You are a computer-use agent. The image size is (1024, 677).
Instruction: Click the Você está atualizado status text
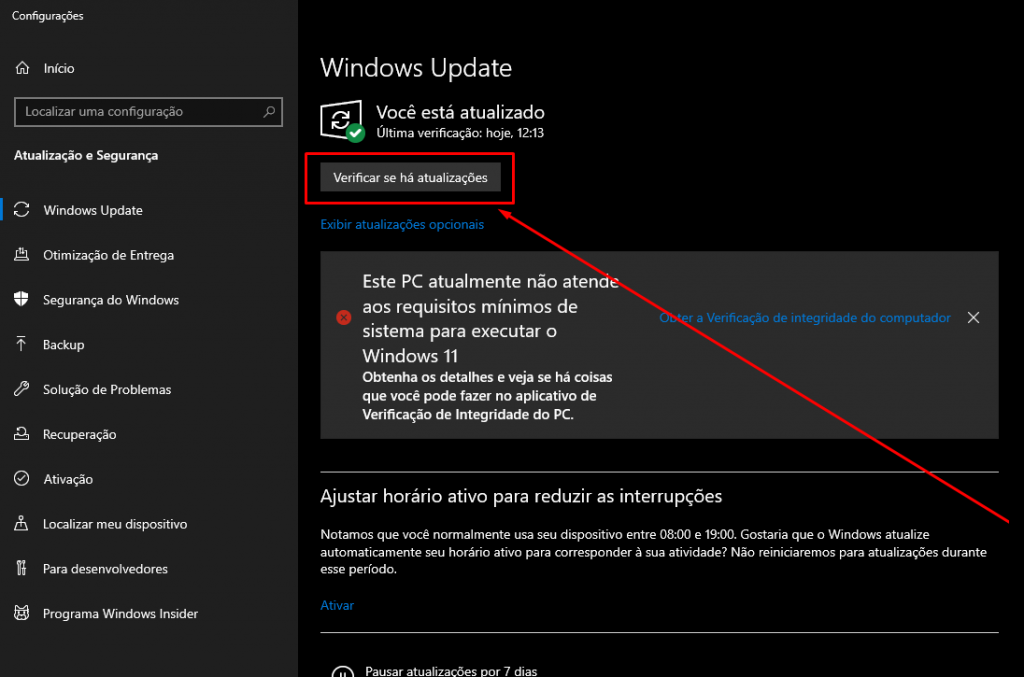(460, 112)
